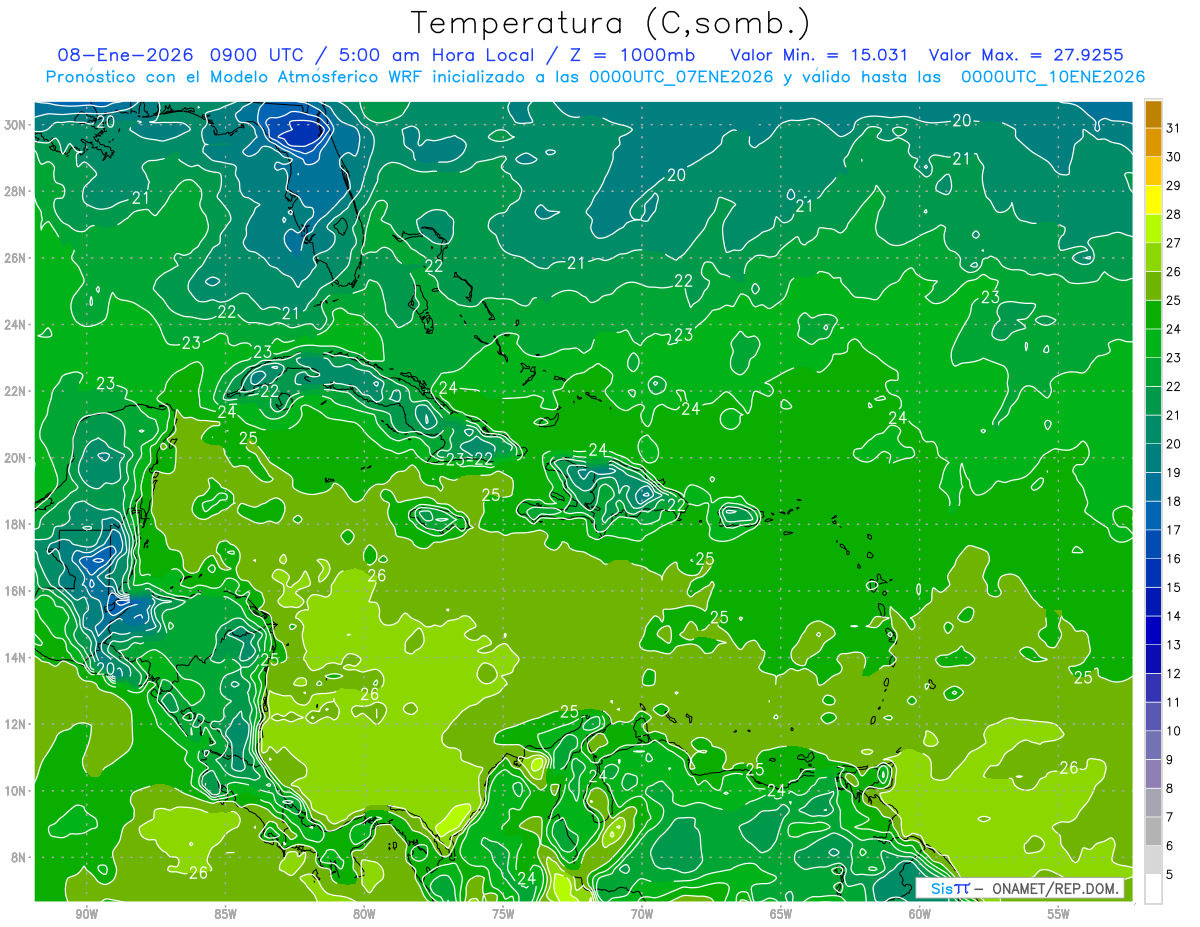Click the colorbar label "8"
Image resolution: width=1200 pixels, height=927 pixels.
pyautogui.click(x=1169, y=788)
